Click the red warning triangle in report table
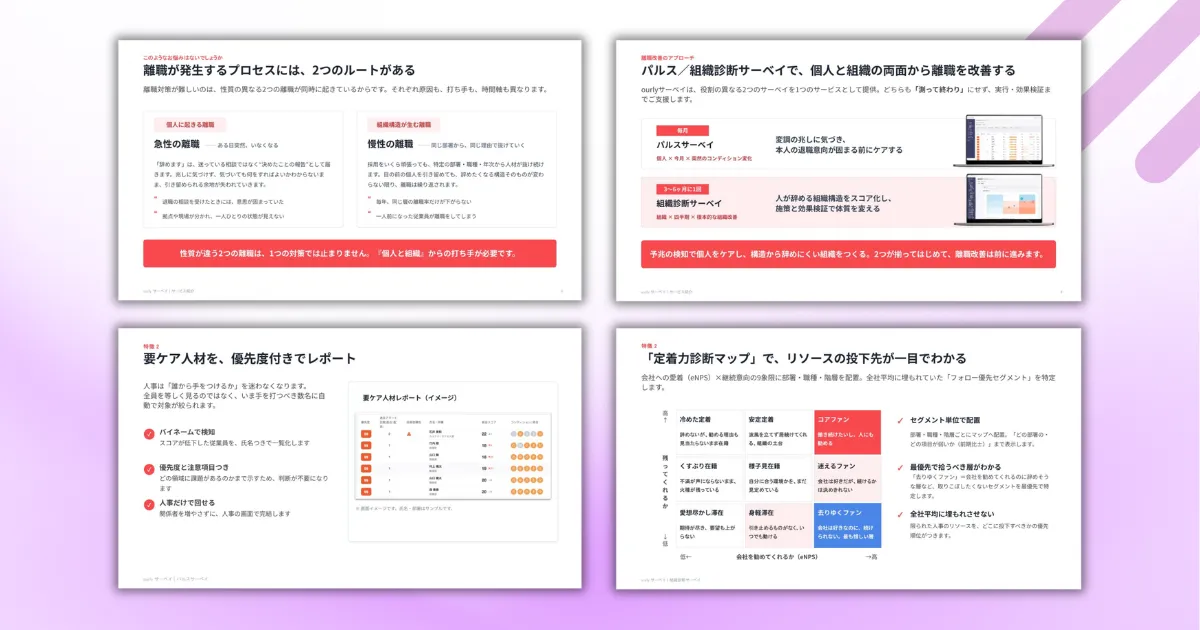This screenshot has height=630, width=1200. point(410,435)
